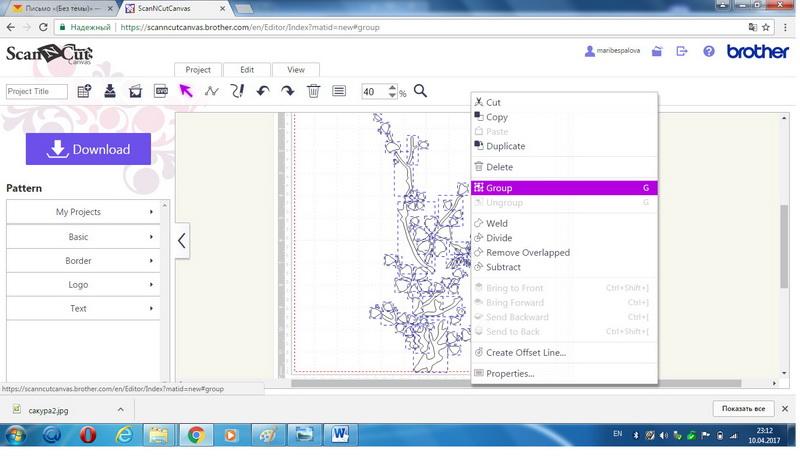800x456 pixels.
Task: Choose Create Offset Line from menu
Action: click(564, 353)
